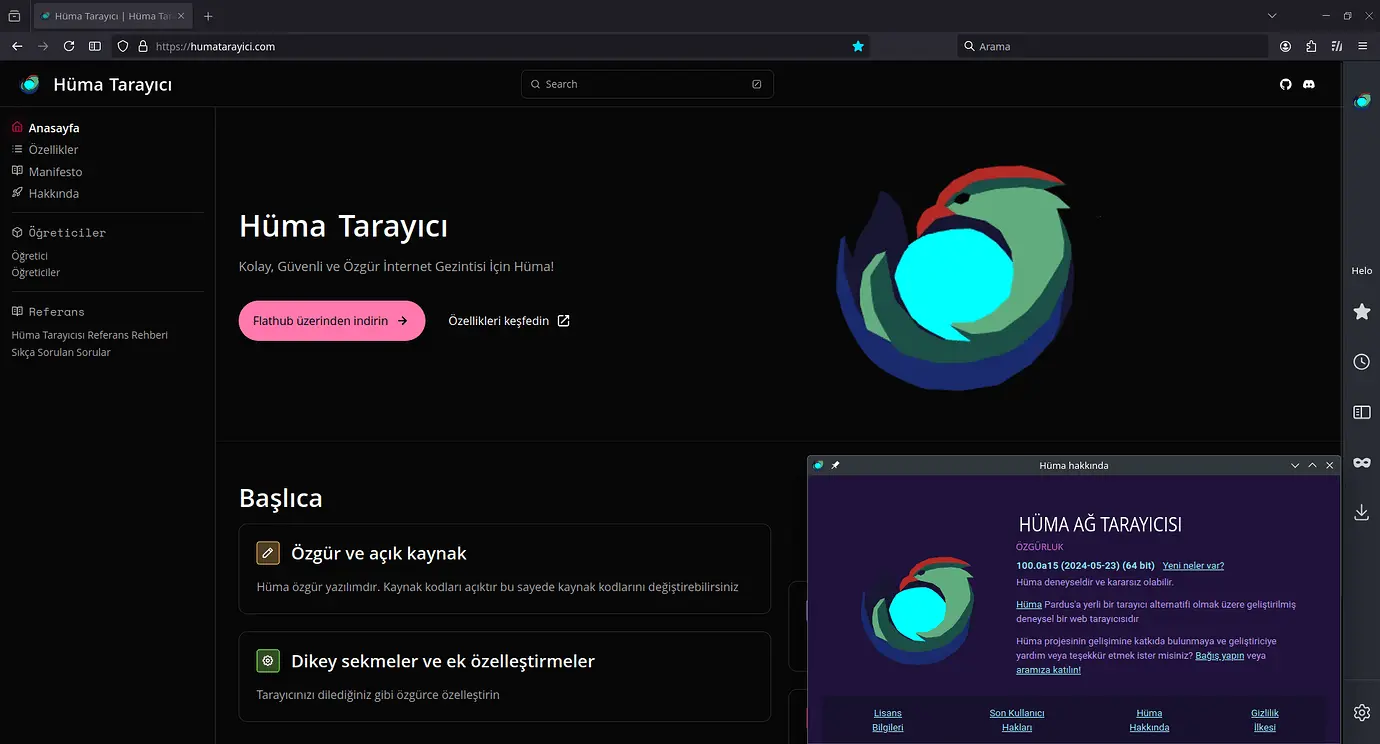
Task: Open a new tab with the plus button
Action: 208,16
